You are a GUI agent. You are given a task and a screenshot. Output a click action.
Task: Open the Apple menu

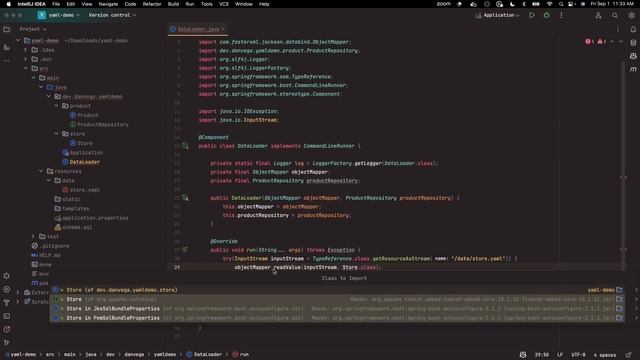[x=8, y=4]
